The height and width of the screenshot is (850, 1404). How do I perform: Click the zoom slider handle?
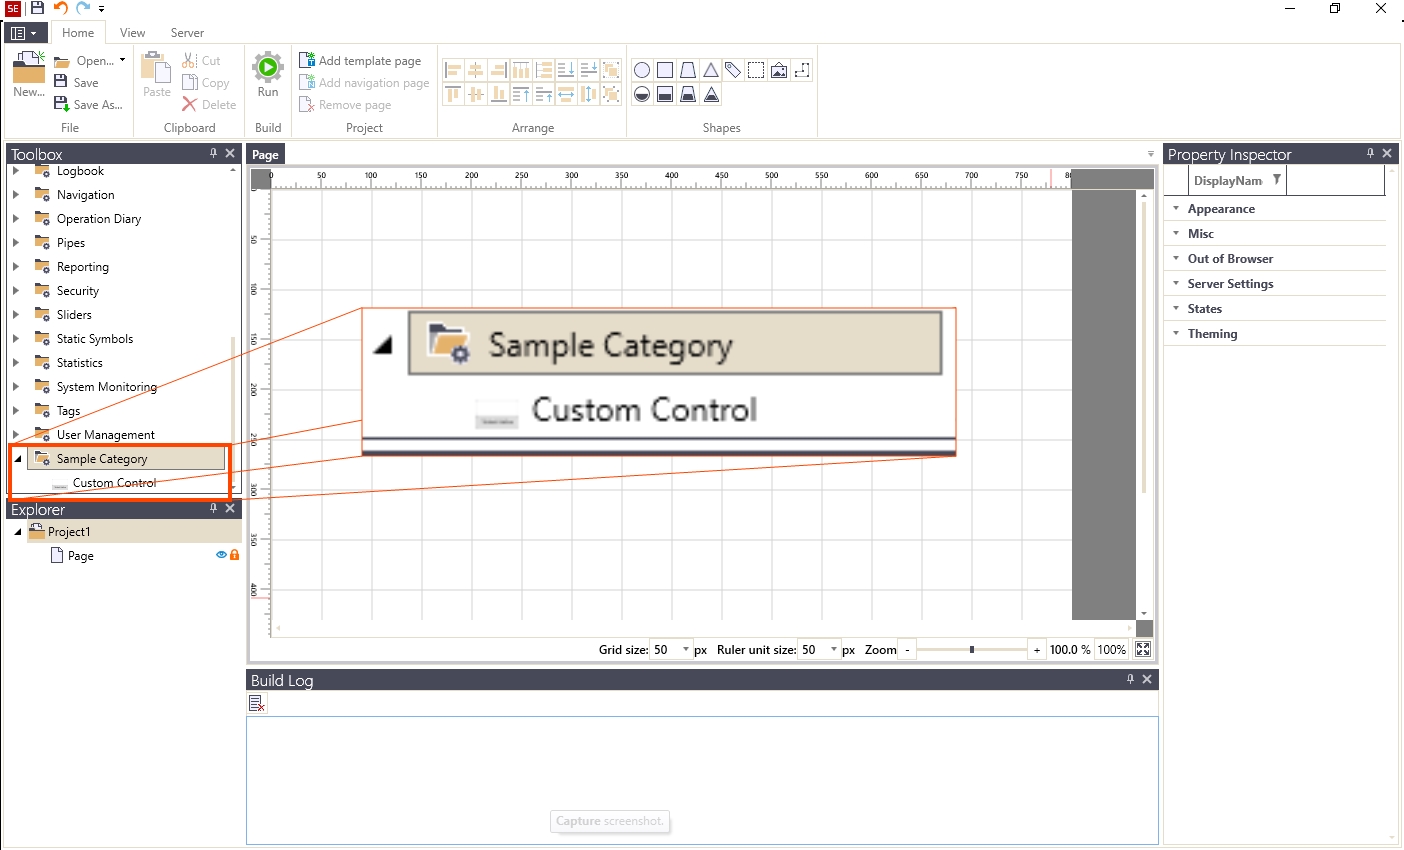972,650
